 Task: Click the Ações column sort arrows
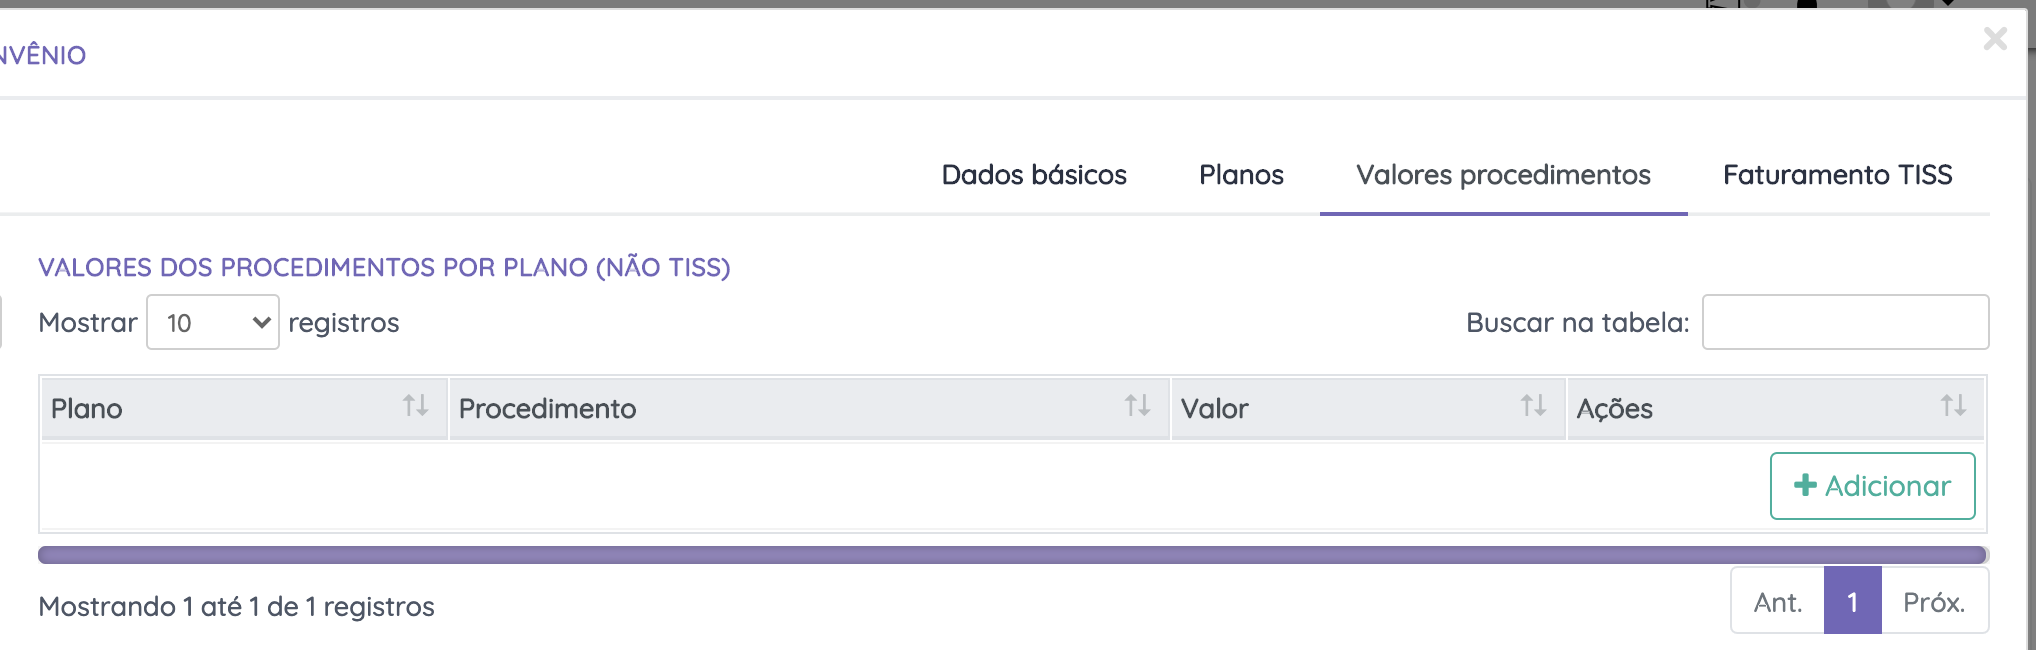pos(1953,406)
